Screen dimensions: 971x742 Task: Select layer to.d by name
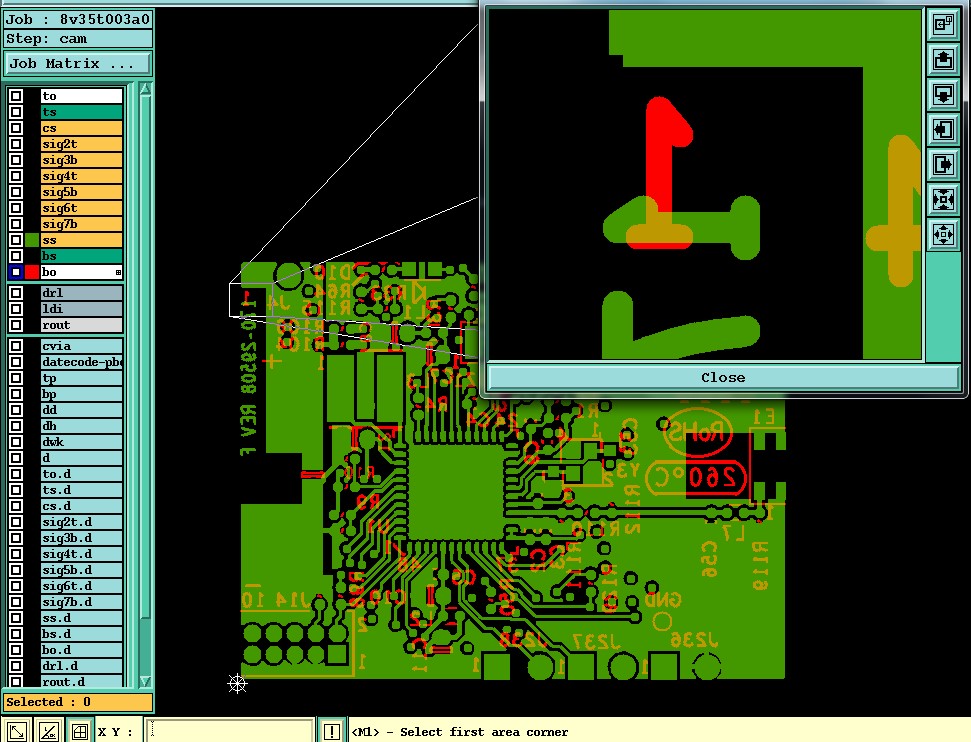tap(82, 474)
